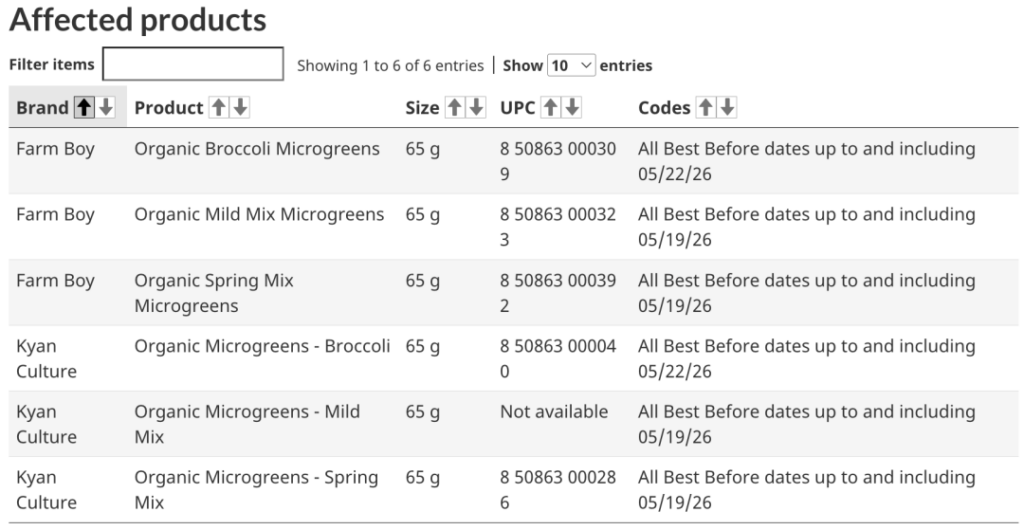
Task: Click the Organic Microgreens - Broccoli row
Action: click(513, 358)
